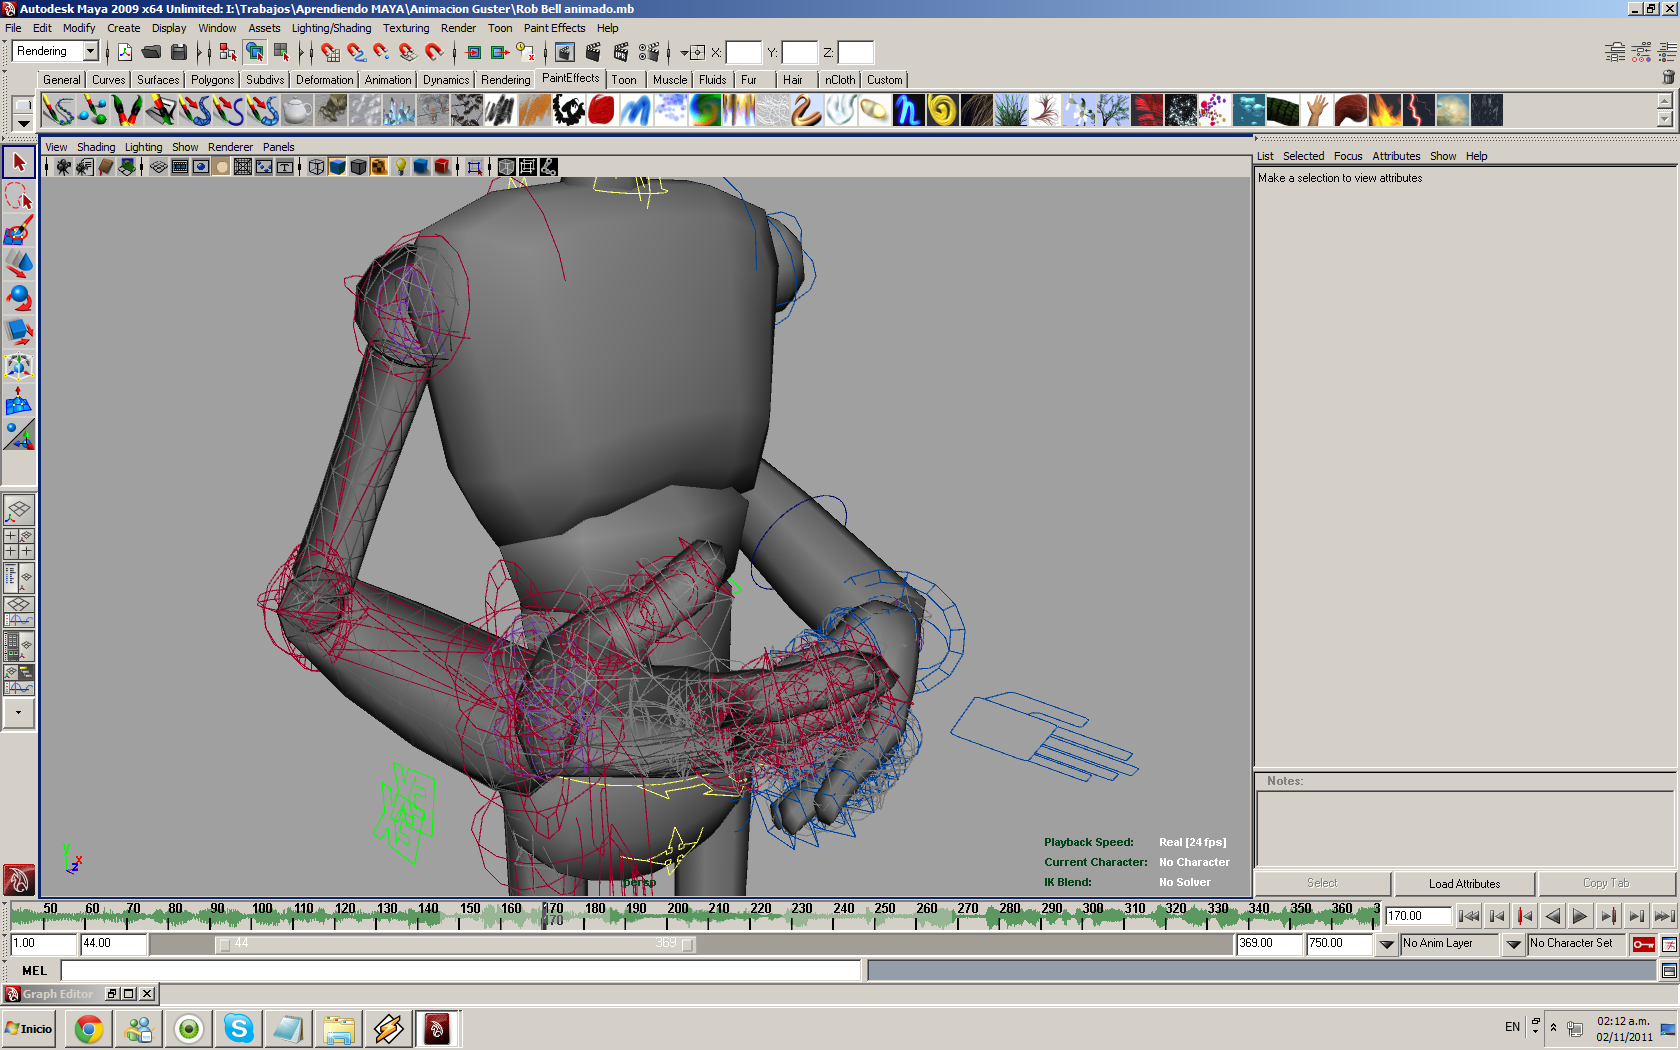This screenshot has height=1050, width=1680.
Task: Click the open scene folder icon
Action: click(152, 52)
